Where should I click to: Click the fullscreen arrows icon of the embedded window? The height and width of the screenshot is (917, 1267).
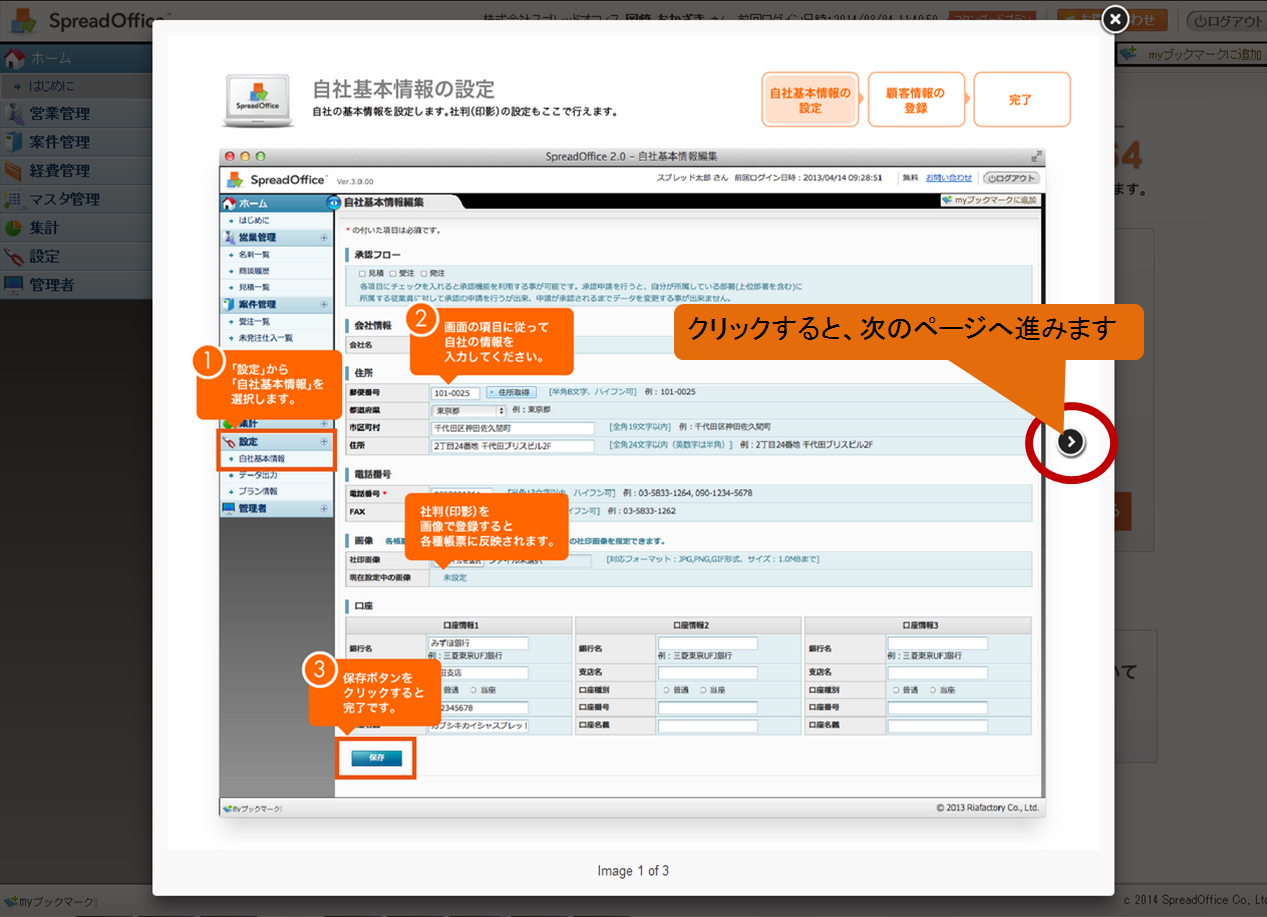click(1036, 157)
